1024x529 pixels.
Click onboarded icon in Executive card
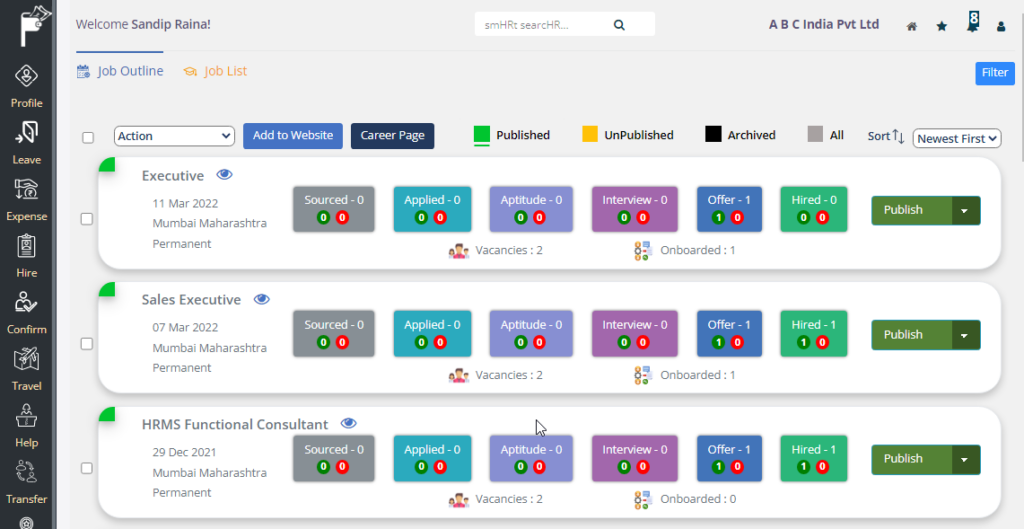(643, 251)
